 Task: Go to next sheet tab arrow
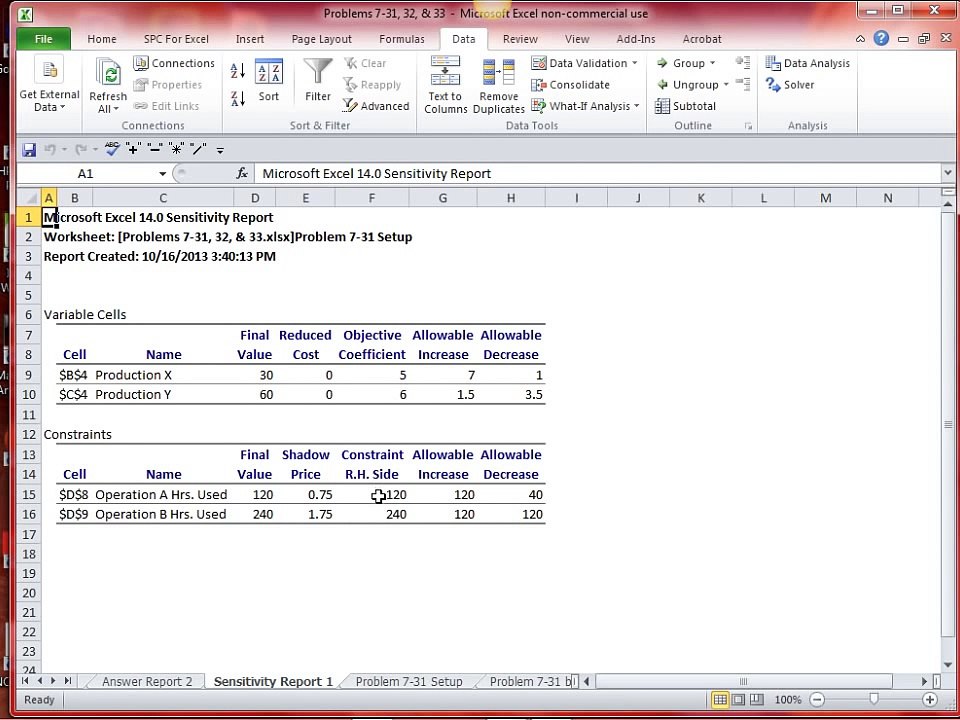[53, 681]
